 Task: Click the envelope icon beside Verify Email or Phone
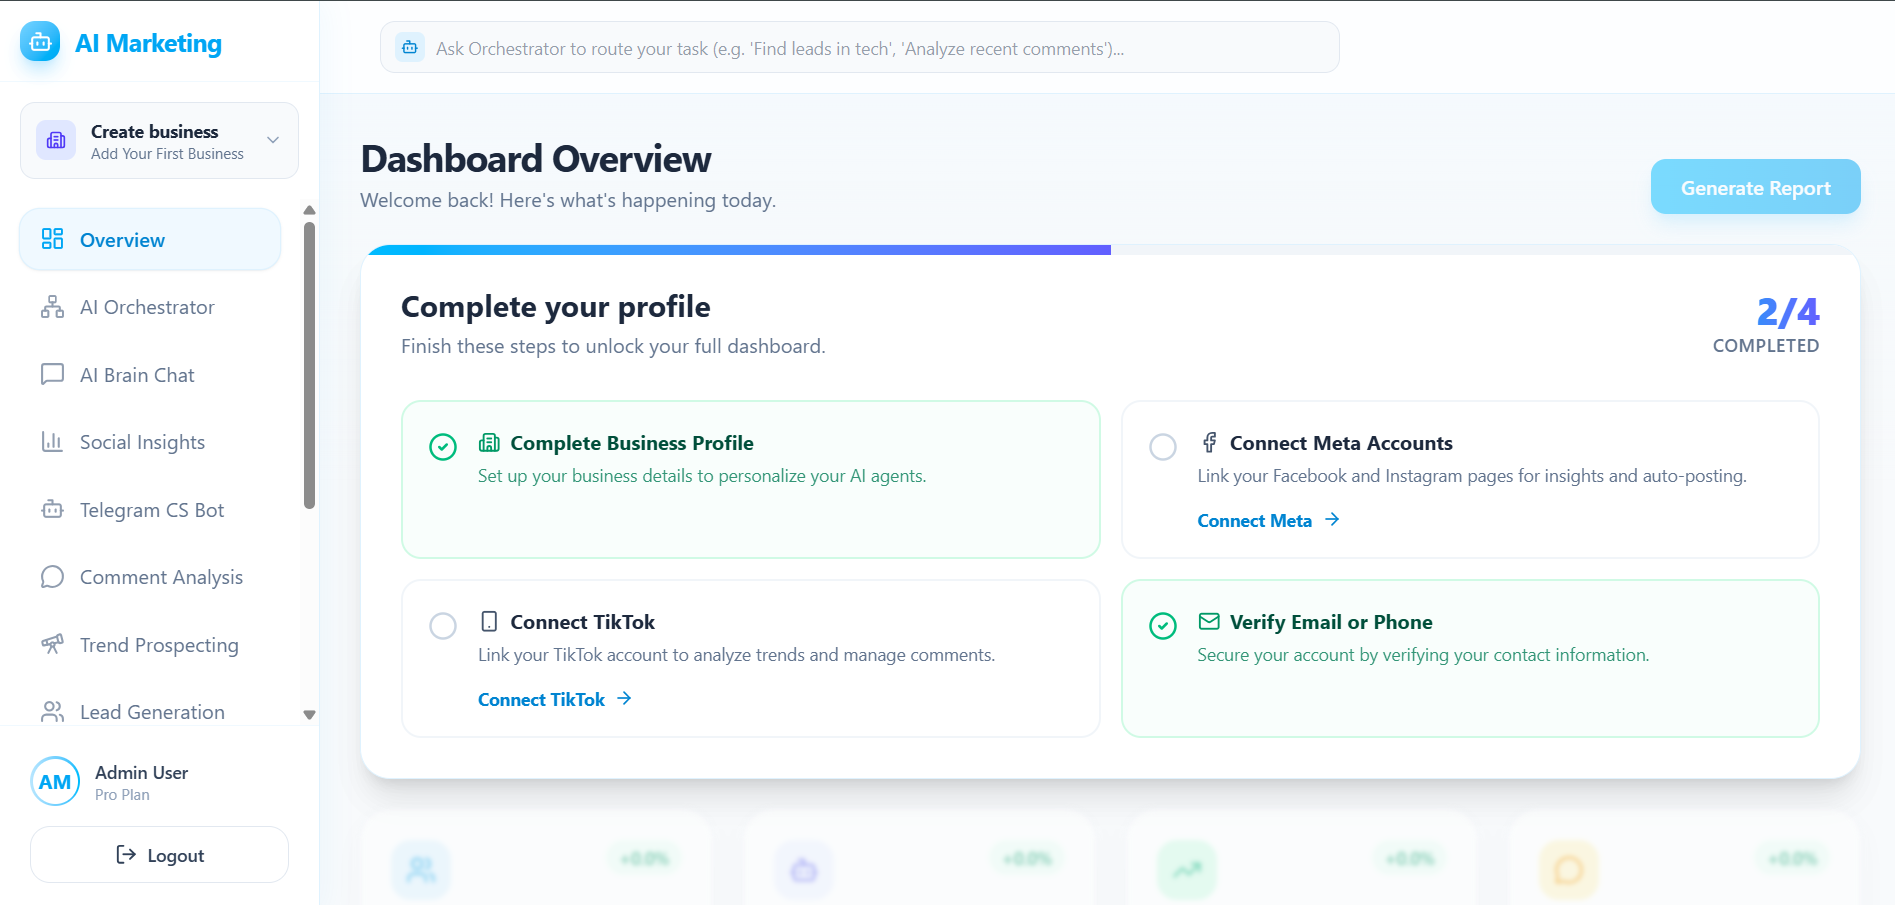pos(1209,621)
